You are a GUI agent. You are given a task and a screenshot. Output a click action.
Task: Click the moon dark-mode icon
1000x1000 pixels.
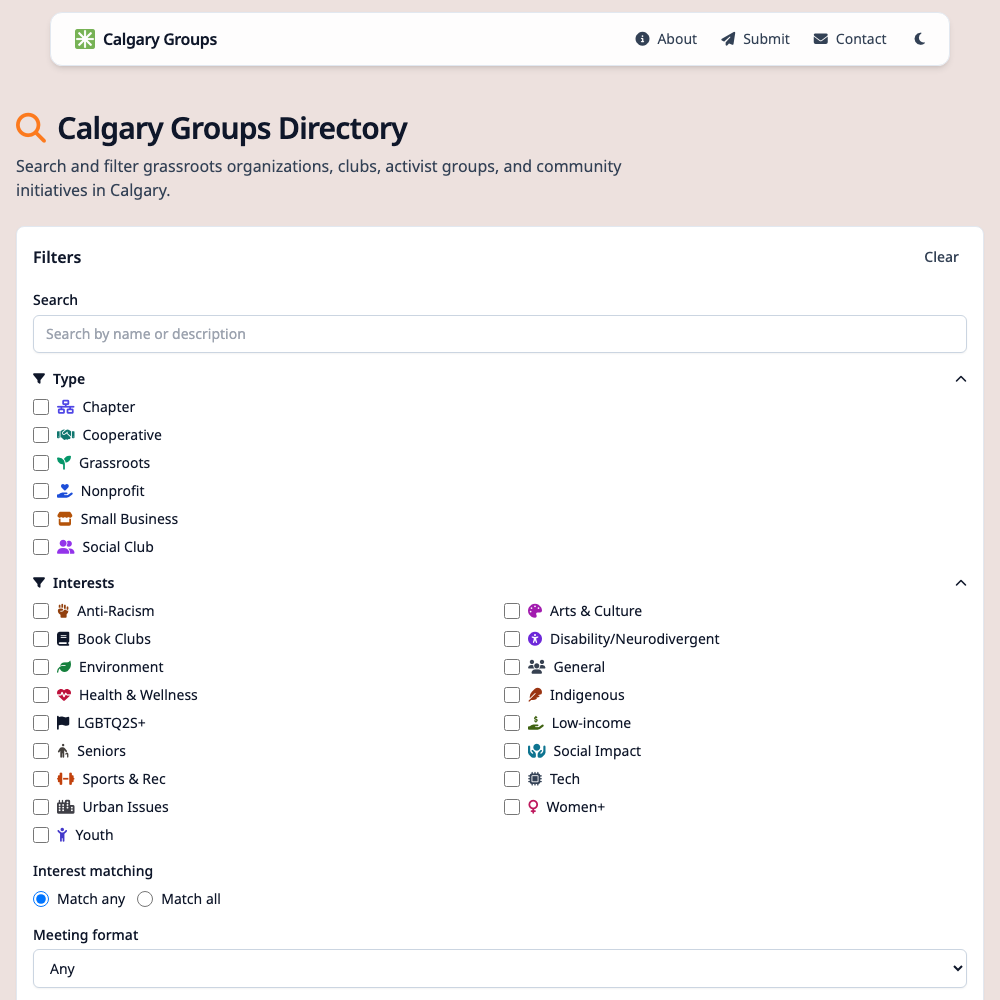(x=919, y=38)
